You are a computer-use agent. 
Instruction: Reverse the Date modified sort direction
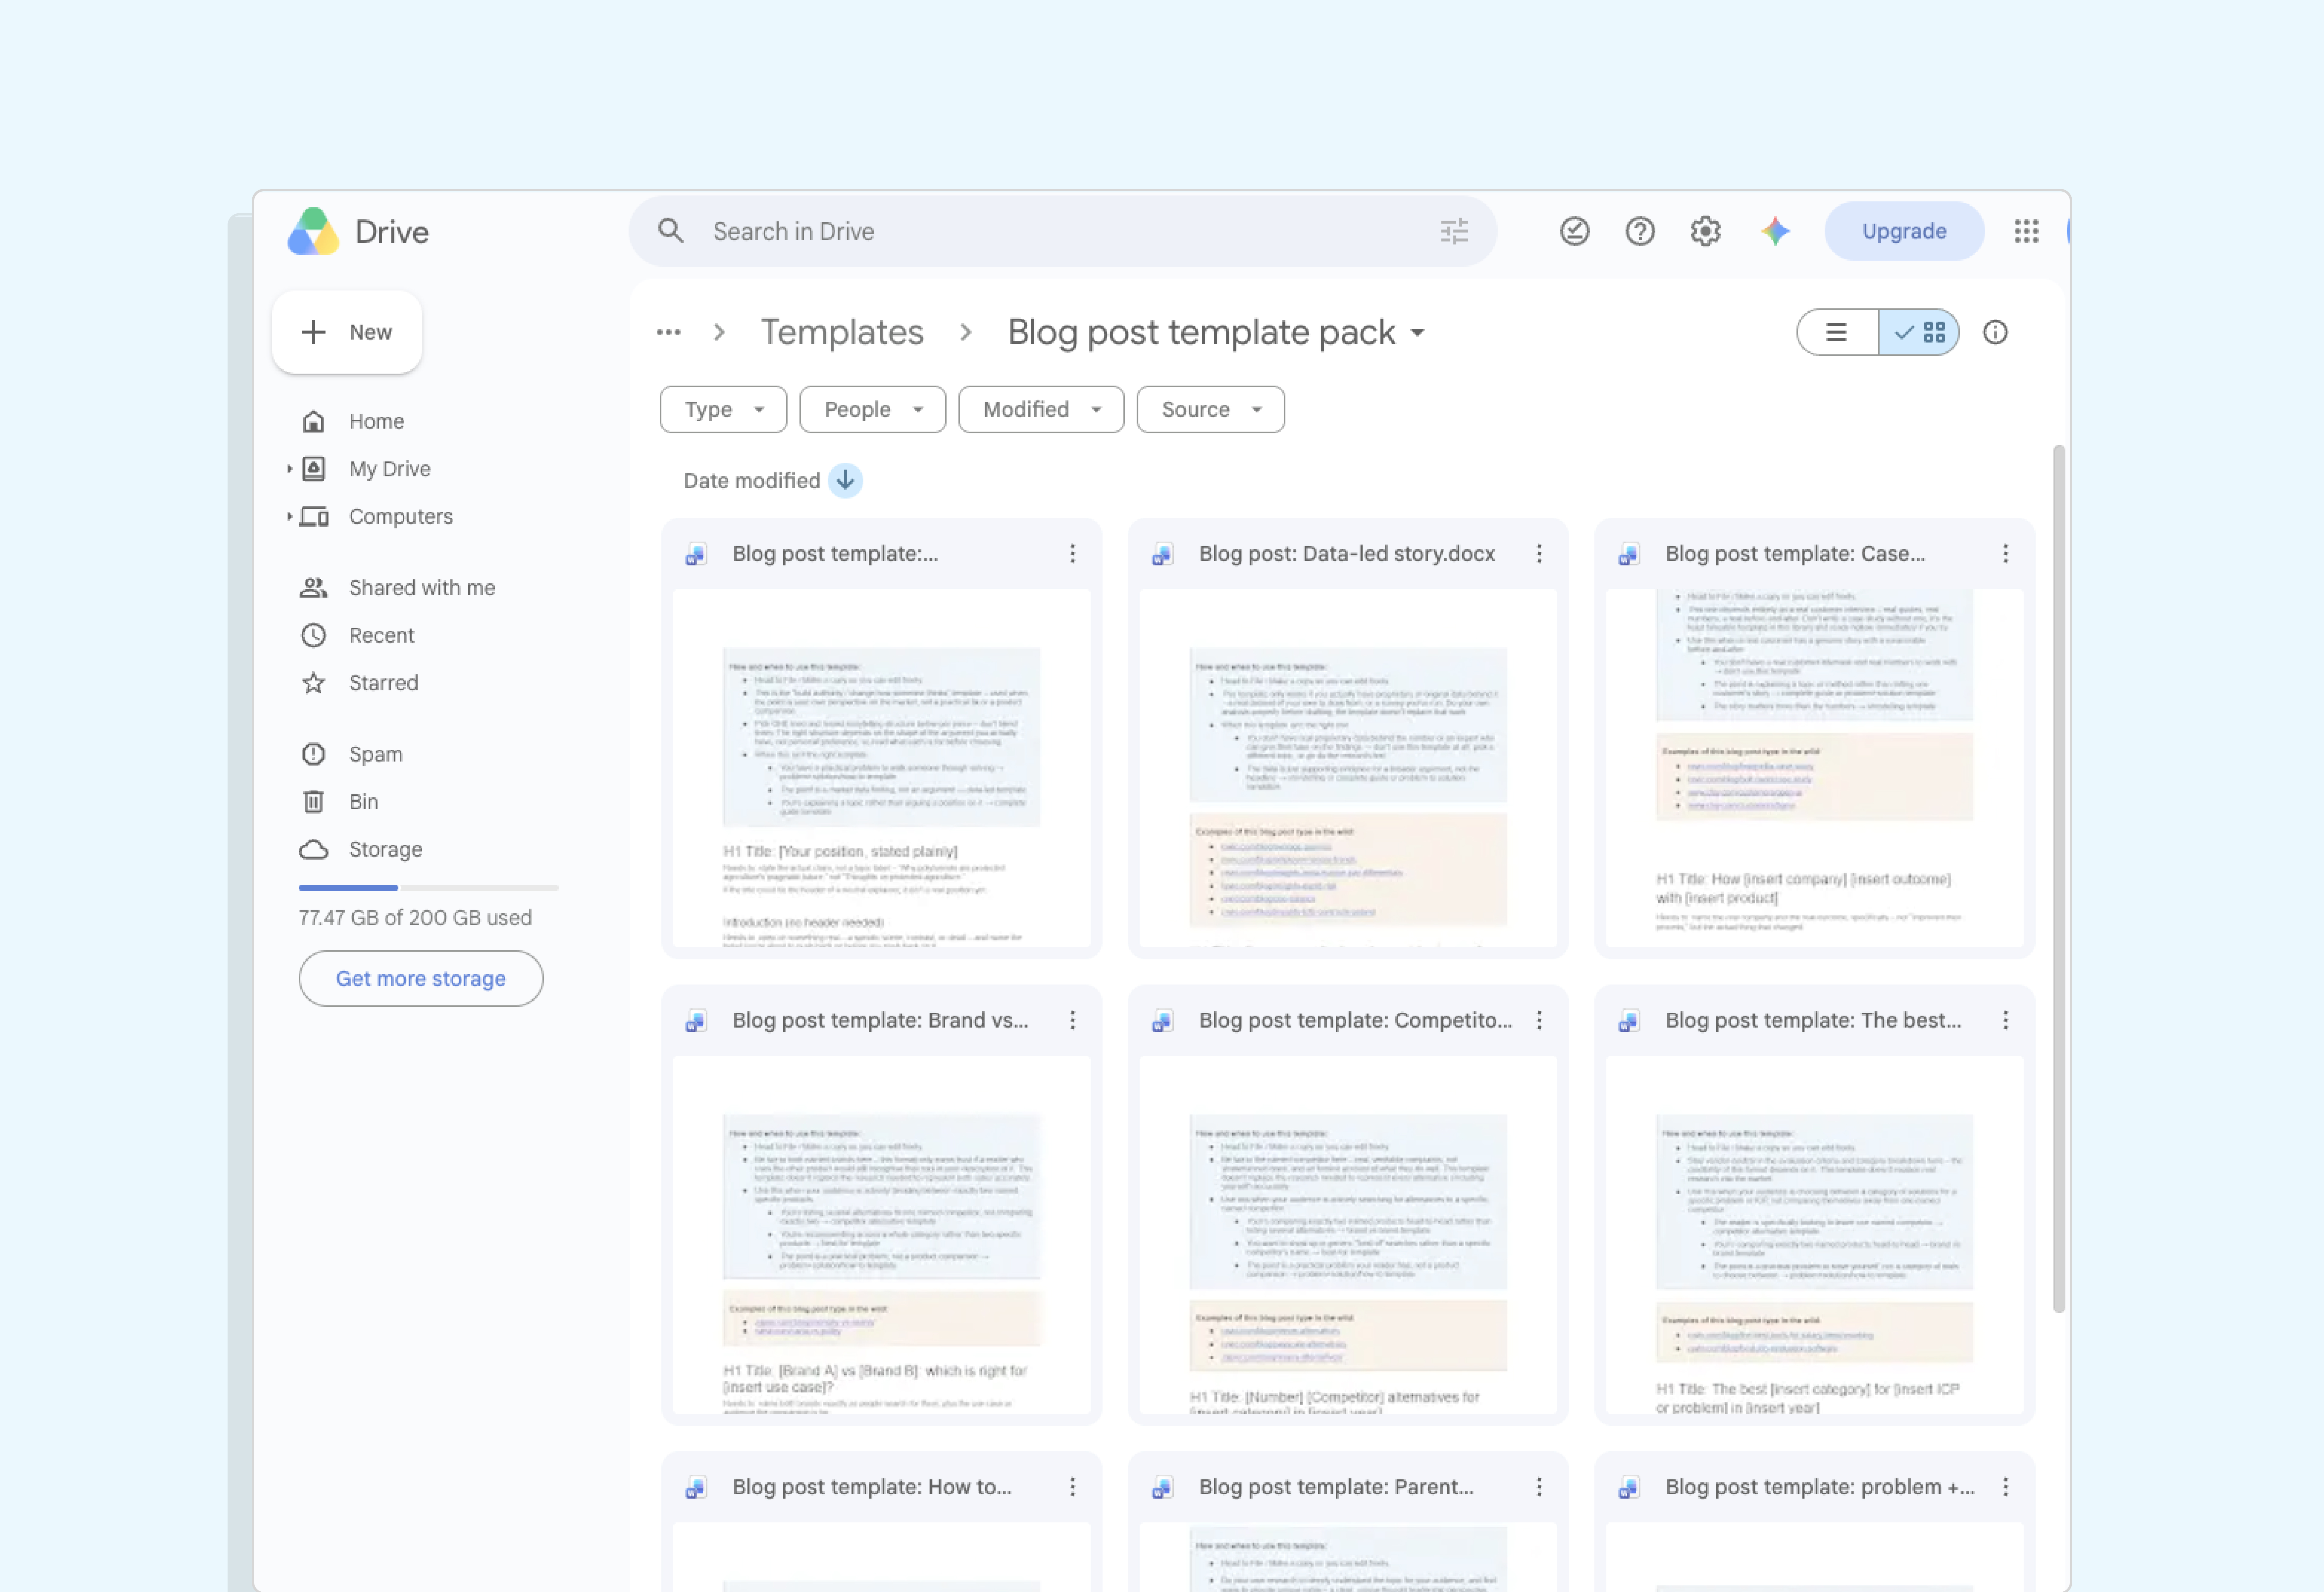pyautogui.click(x=845, y=480)
